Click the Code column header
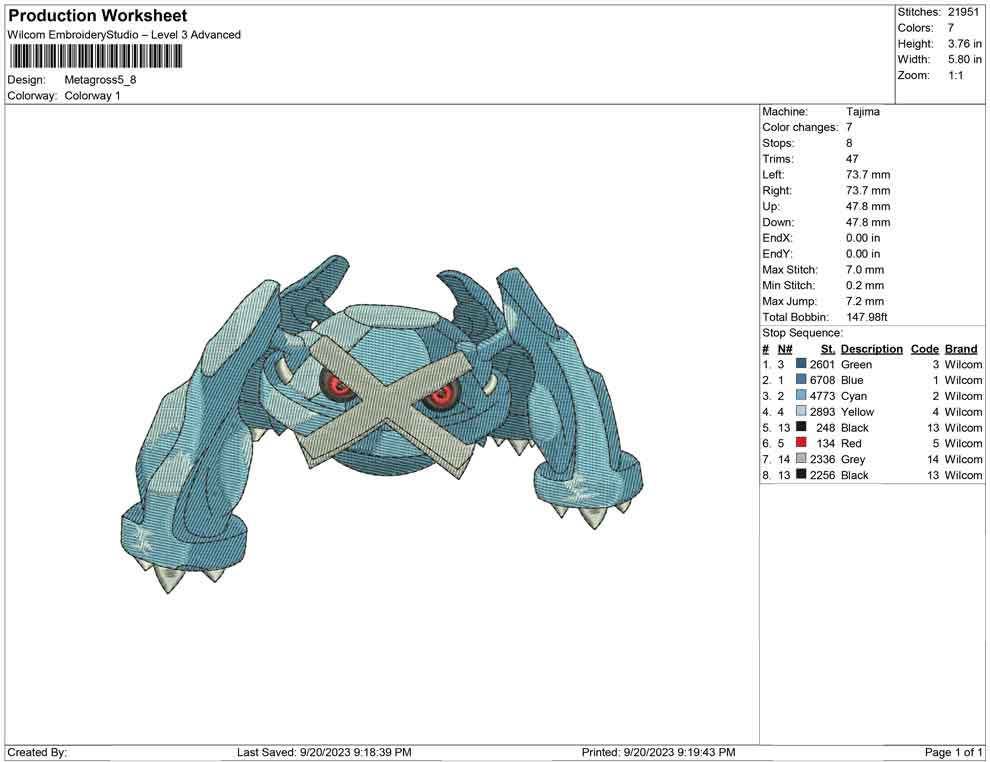 925,349
